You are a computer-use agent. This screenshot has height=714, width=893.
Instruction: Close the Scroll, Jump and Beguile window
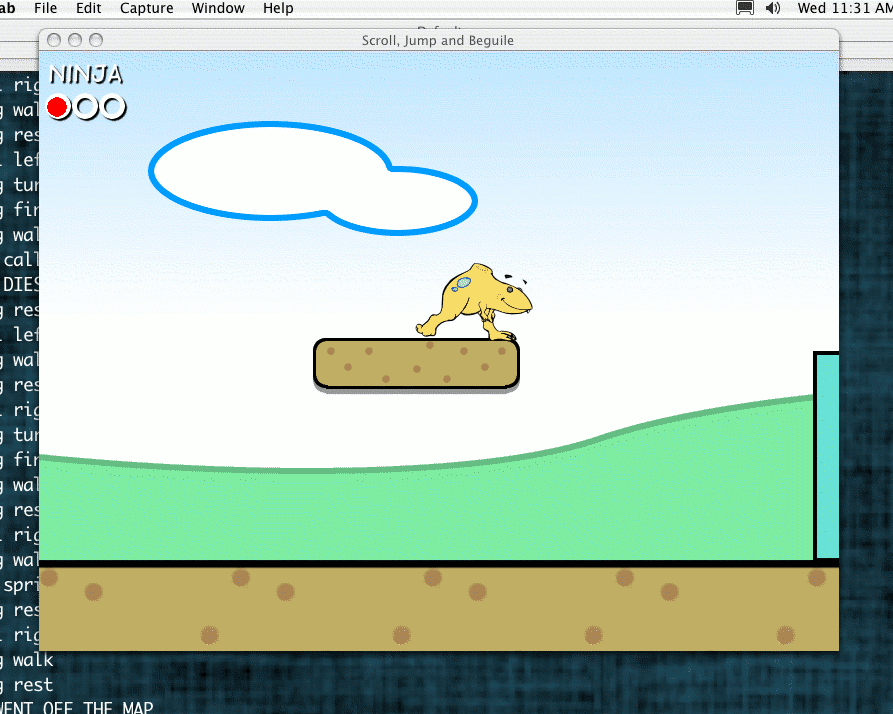(x=53, y=40)
